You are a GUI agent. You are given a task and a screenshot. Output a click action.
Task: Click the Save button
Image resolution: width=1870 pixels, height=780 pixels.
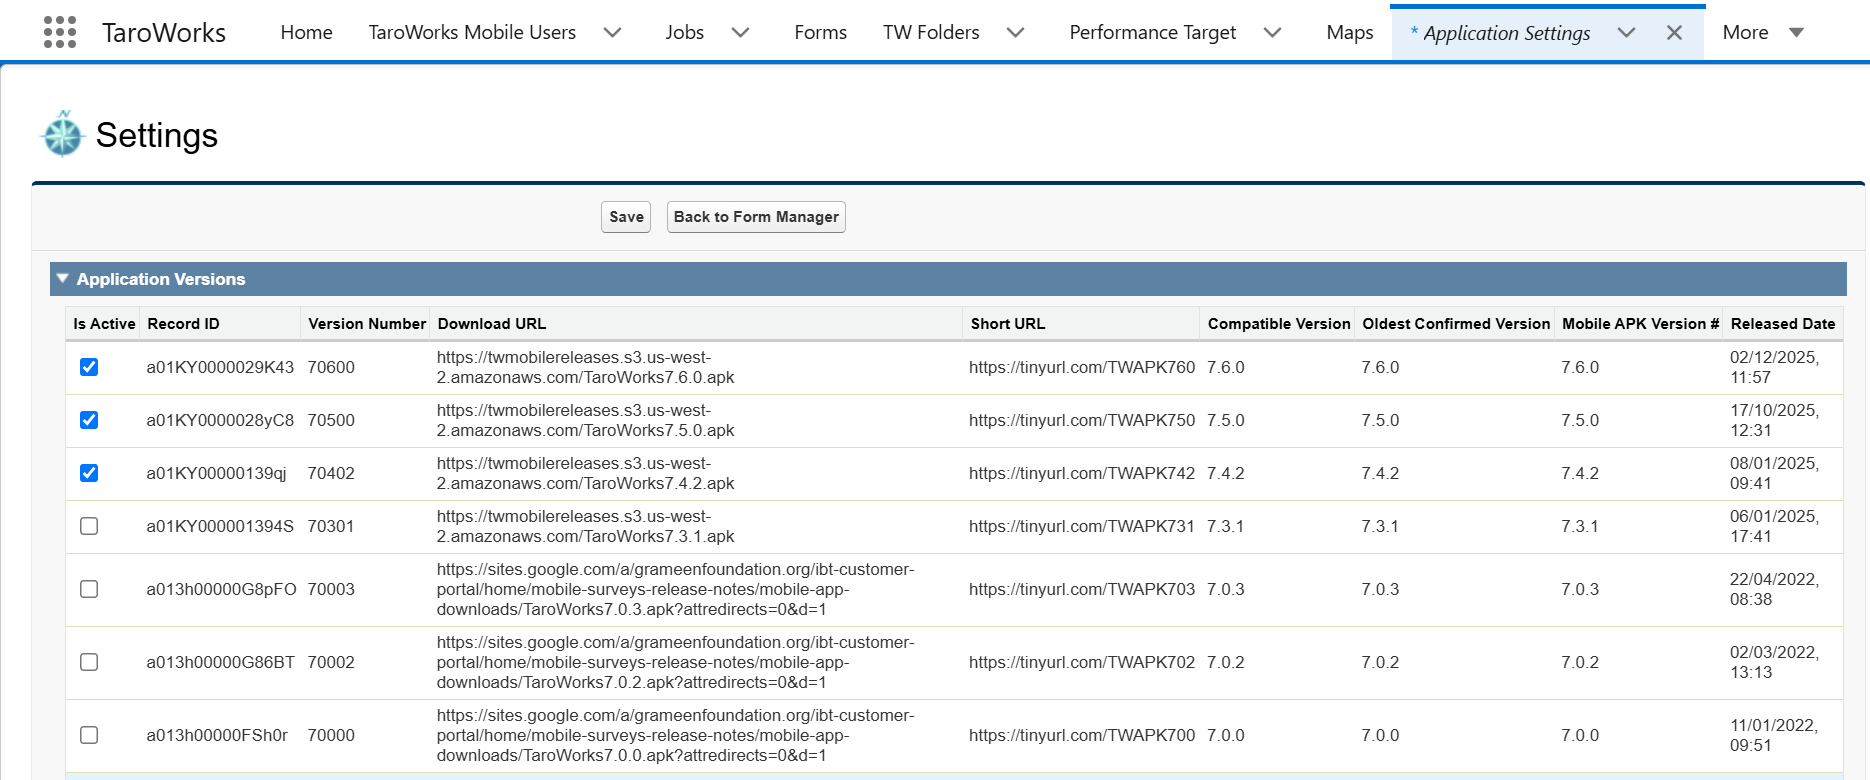626,217
